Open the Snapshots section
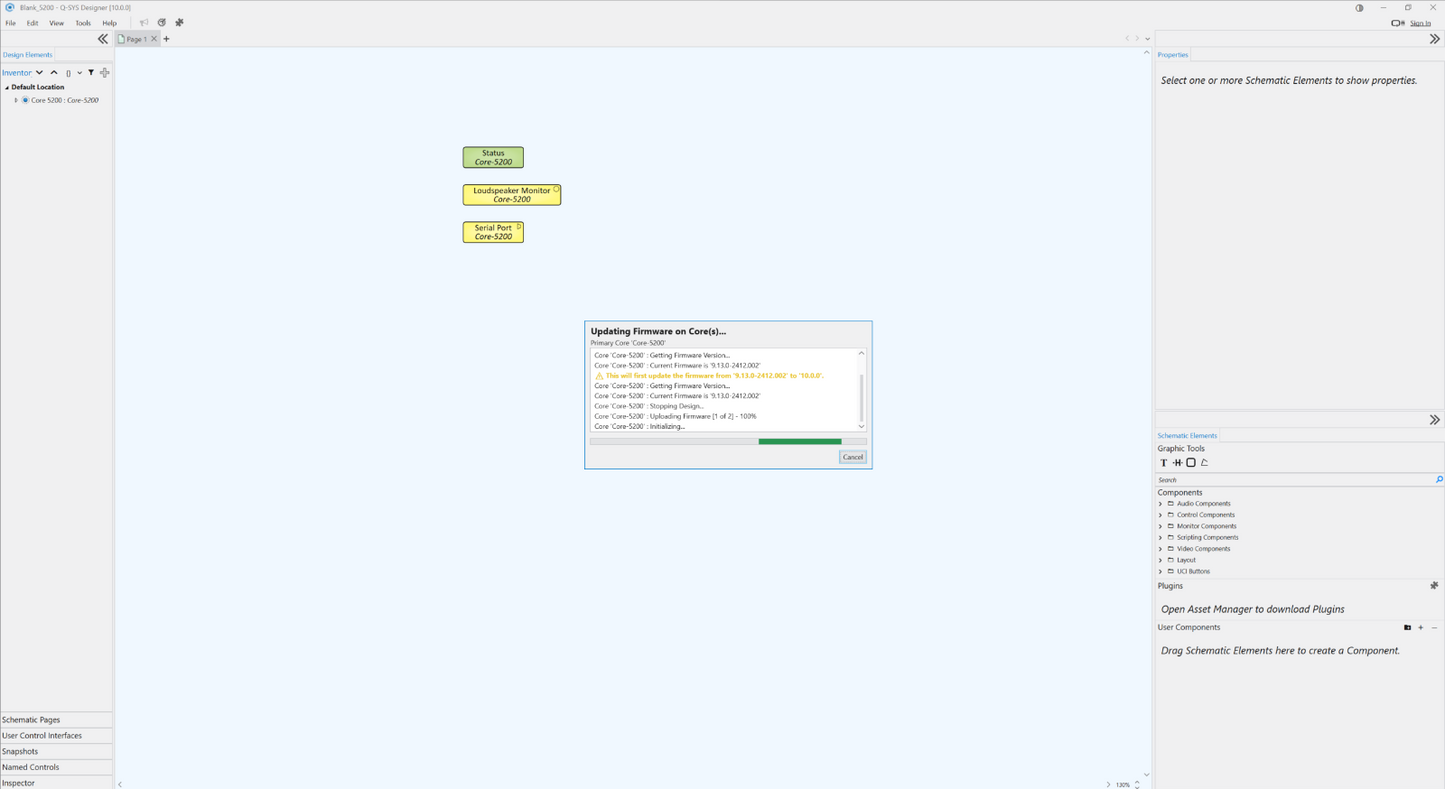Screen dimensions: 1445x789 tap(56, 752)
